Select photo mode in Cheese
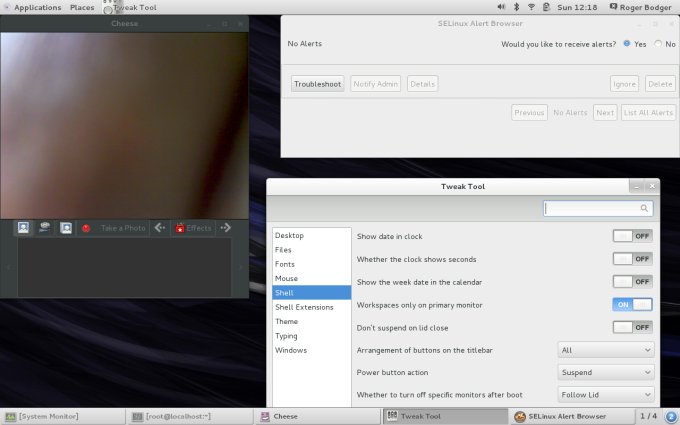This screenshot has width=680, height=425. [x=23, y=228]
